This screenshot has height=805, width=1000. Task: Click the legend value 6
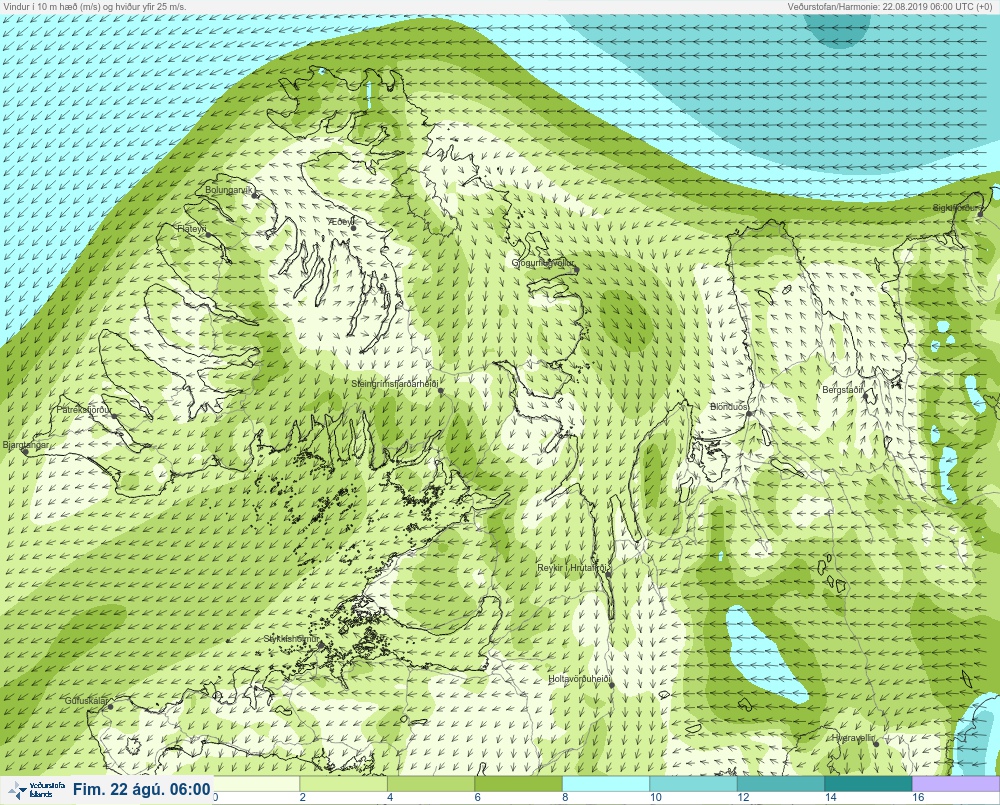478,797
